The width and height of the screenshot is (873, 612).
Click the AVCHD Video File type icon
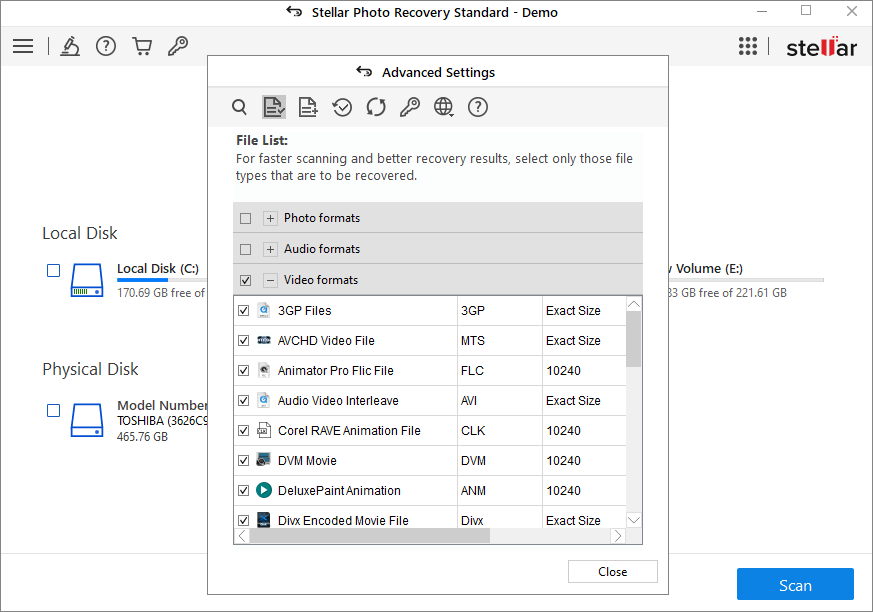pyautogui.click(x=264, y=340)
